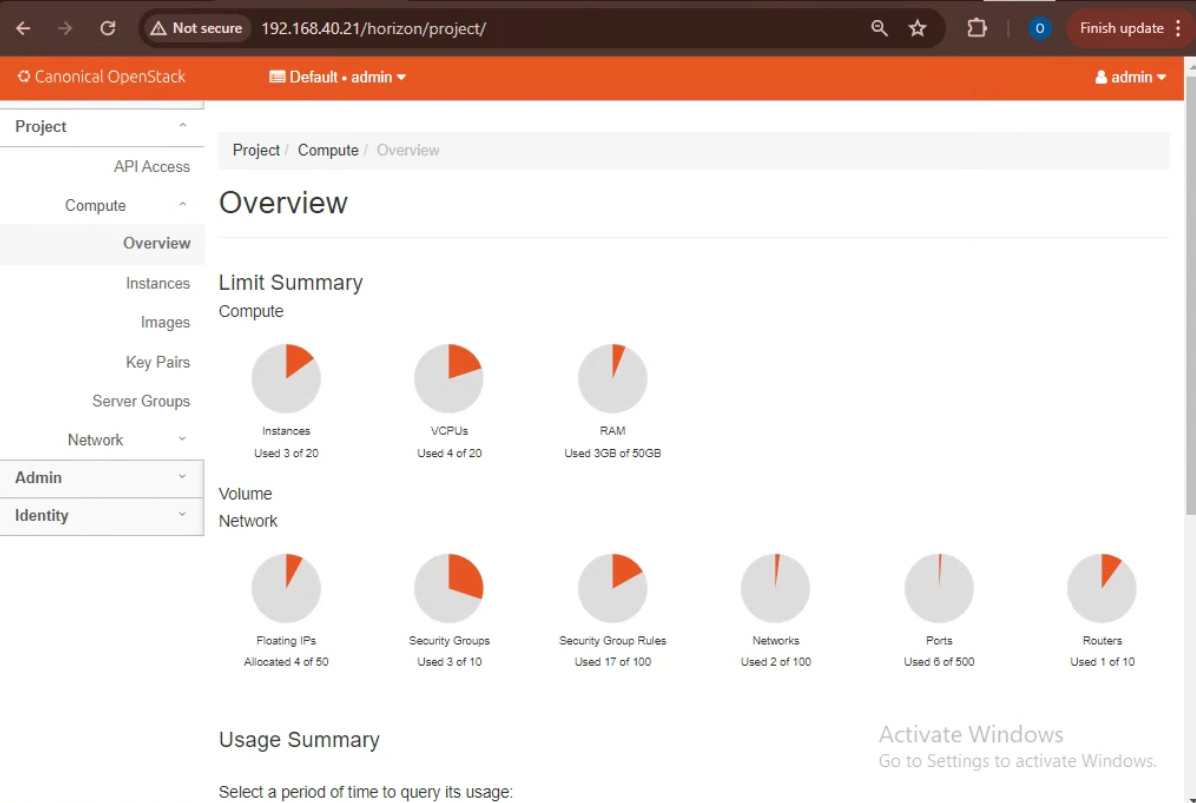Screen dimensions: 1196x803
Task: Open the Key Pairs page
Action: (157, 362)
